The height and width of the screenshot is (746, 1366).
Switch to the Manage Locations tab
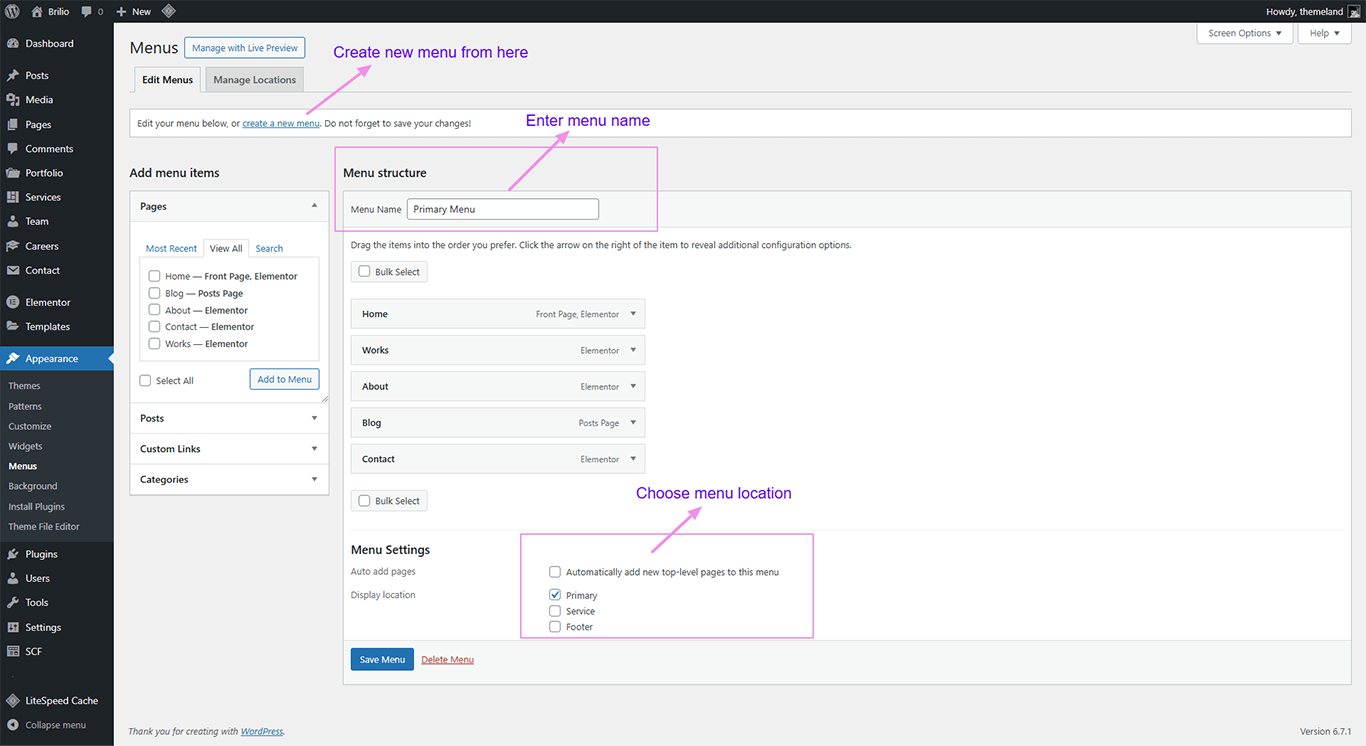[254, 80]
